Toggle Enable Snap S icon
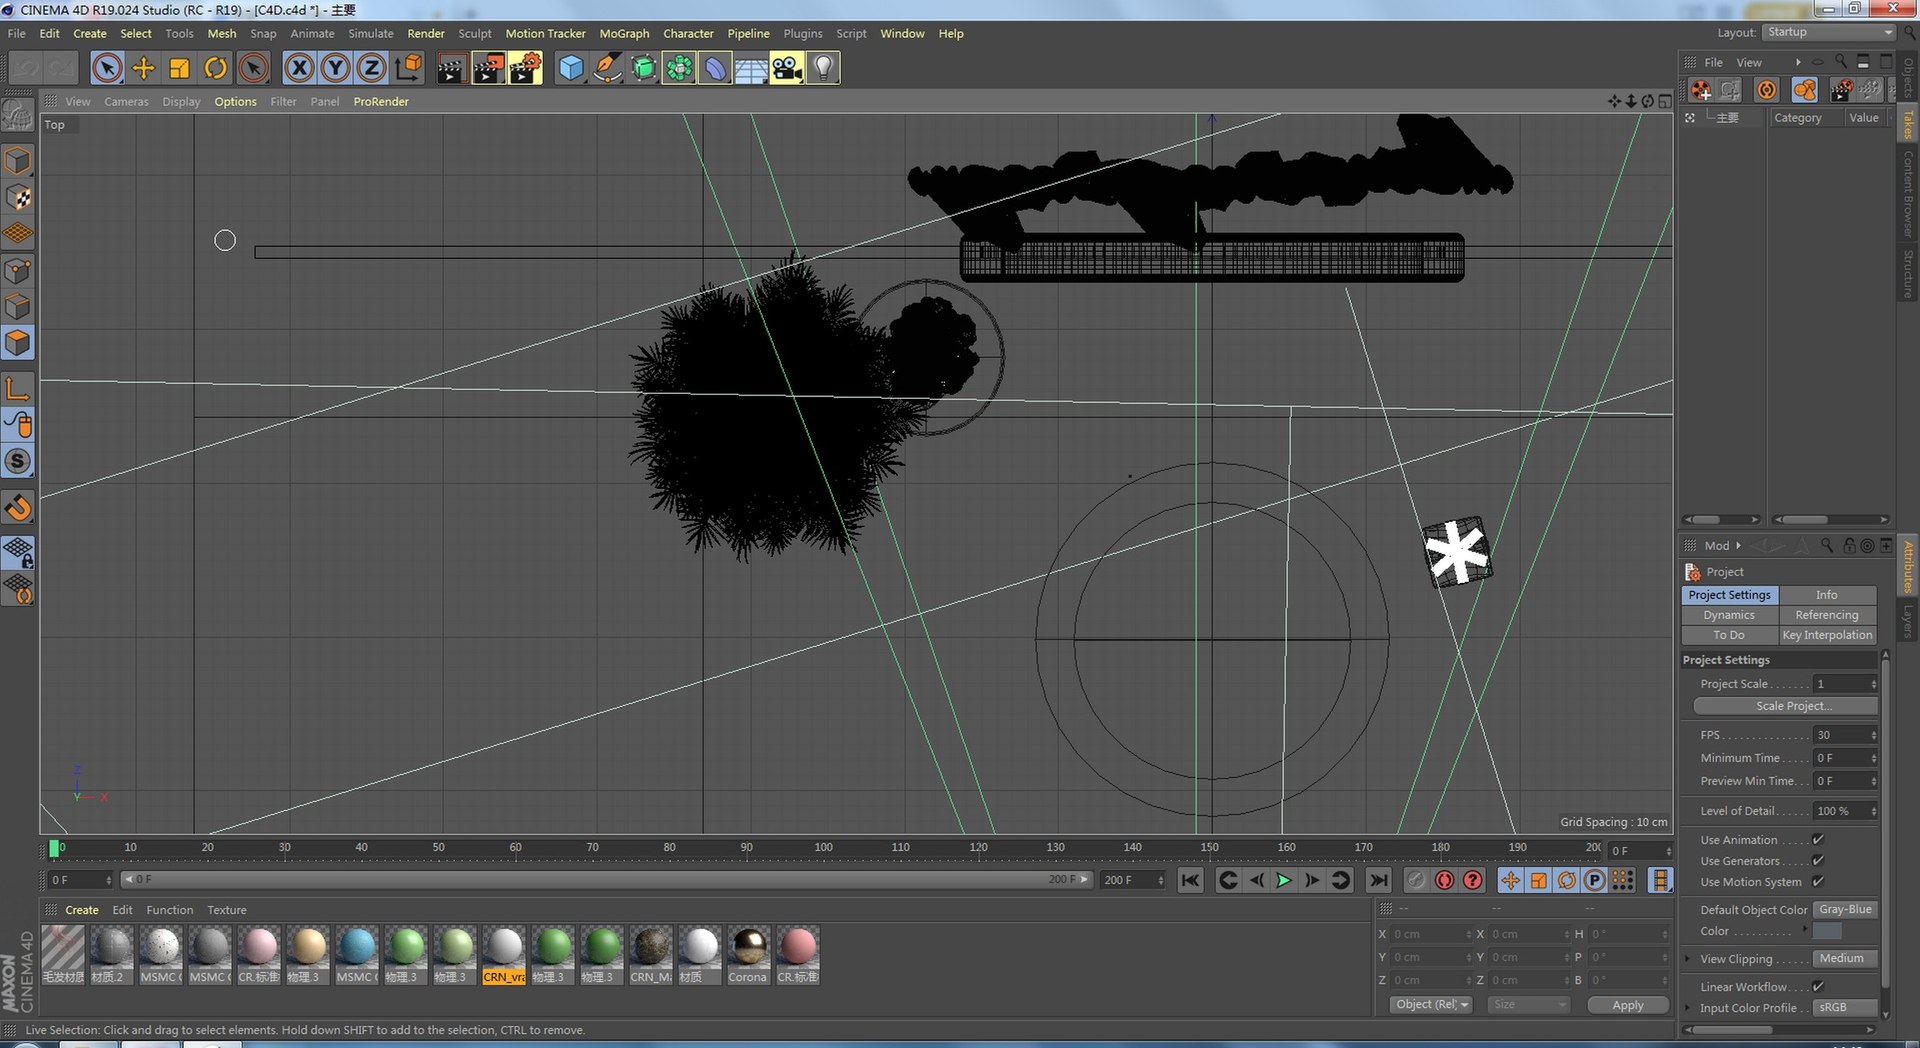1920x1048 pixels. (18, 461)
